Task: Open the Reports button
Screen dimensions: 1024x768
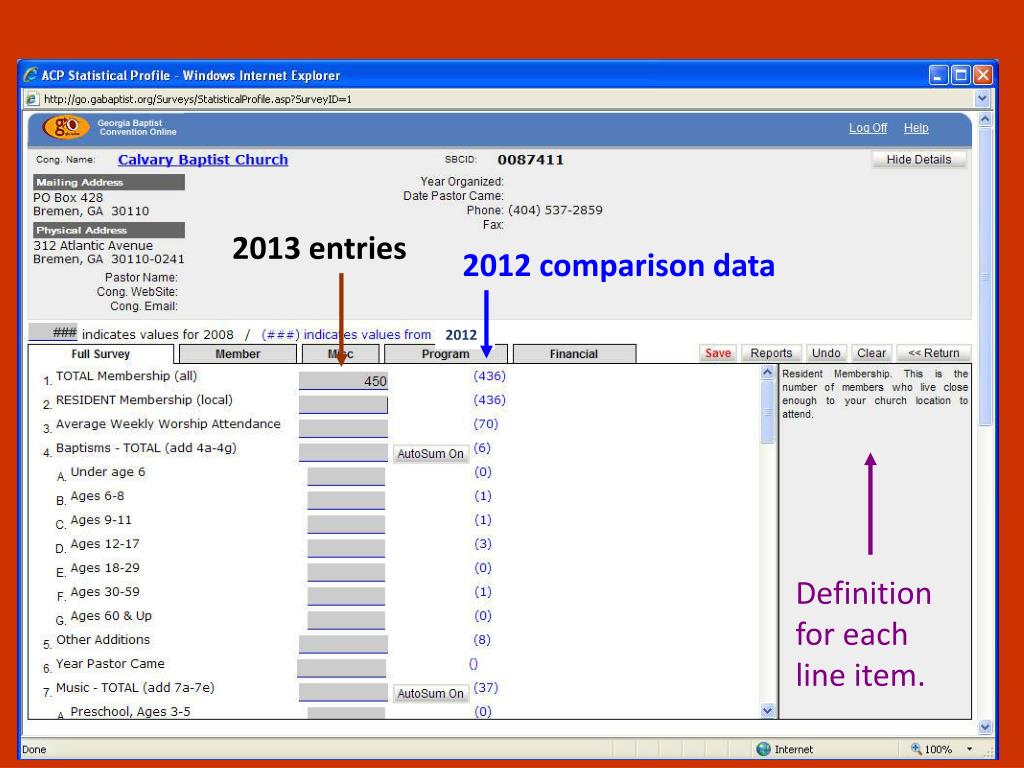Action: 771,353
